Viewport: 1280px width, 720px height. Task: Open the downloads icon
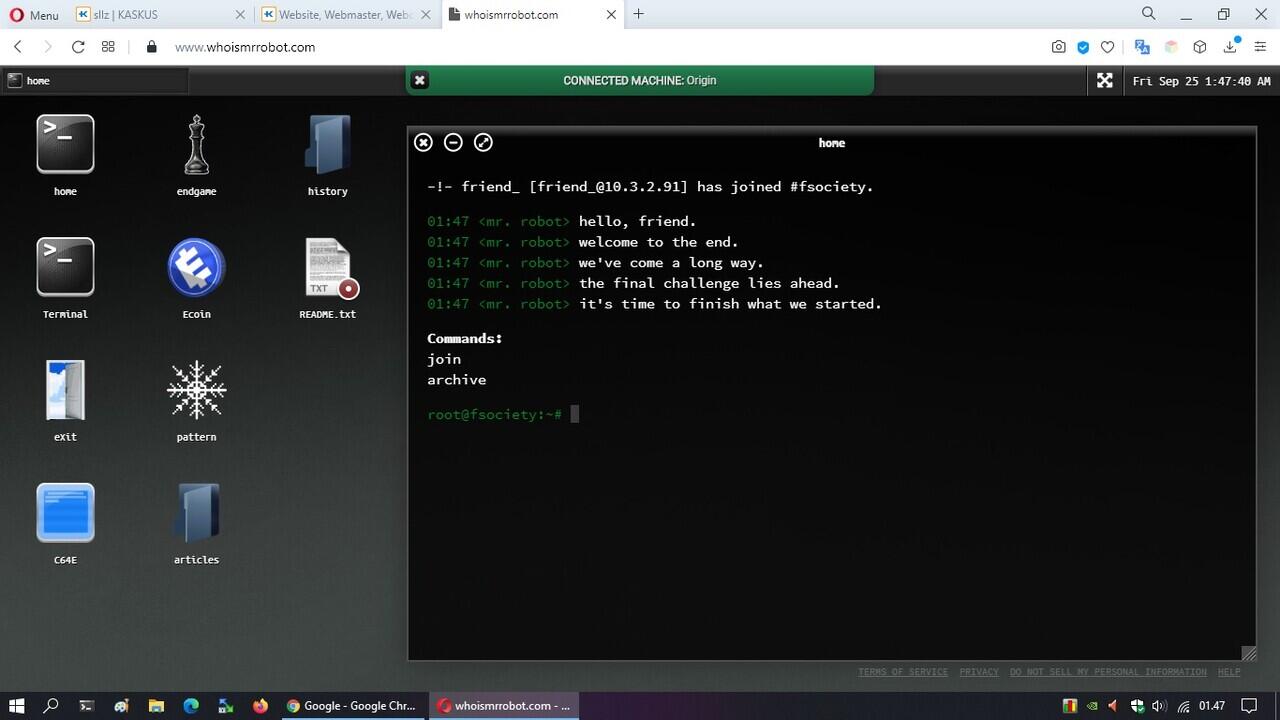point(1231,46)
